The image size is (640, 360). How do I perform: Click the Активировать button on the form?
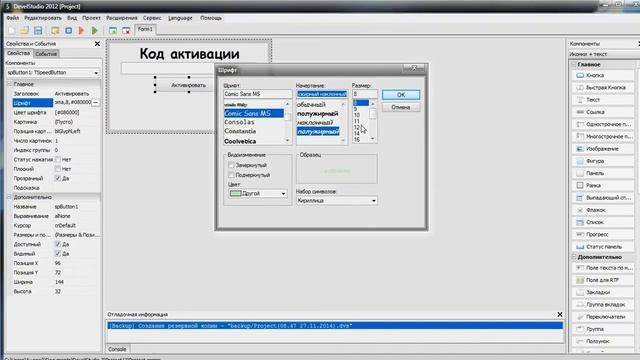[189, 85]
